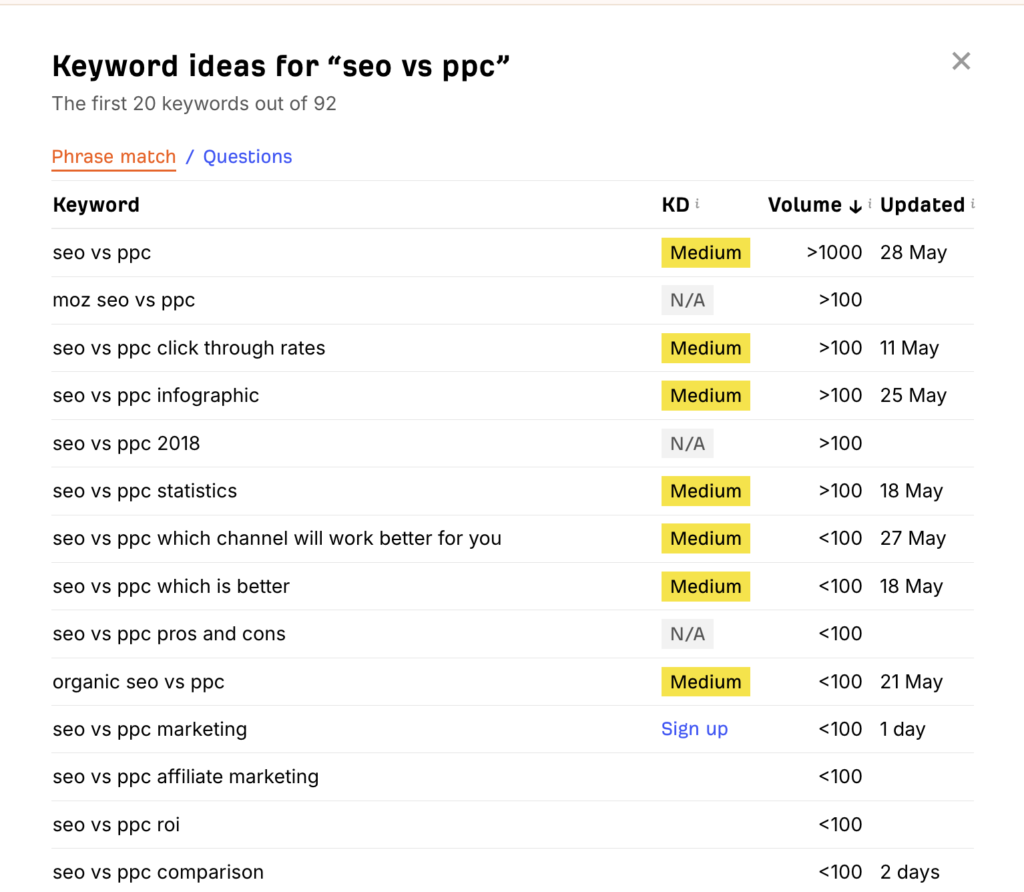Close the keyword ideas dialog
Image resolution: width=1024 pixels, height=892 pixels.
coord(961,61)
